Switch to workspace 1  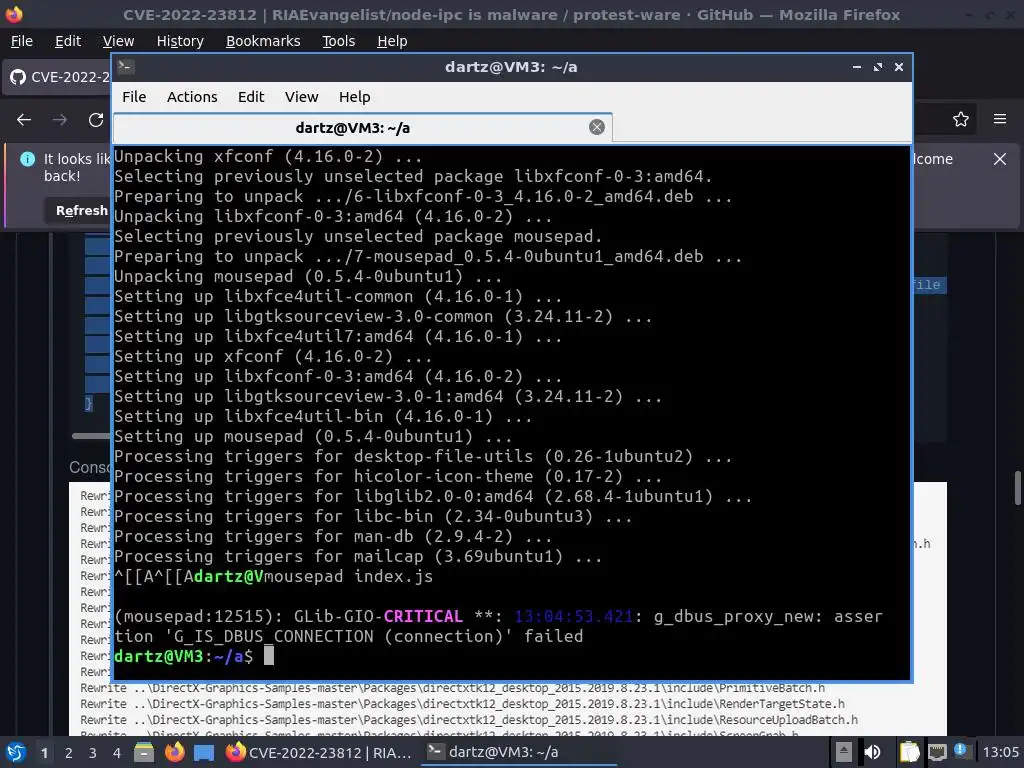pos(44,753)
